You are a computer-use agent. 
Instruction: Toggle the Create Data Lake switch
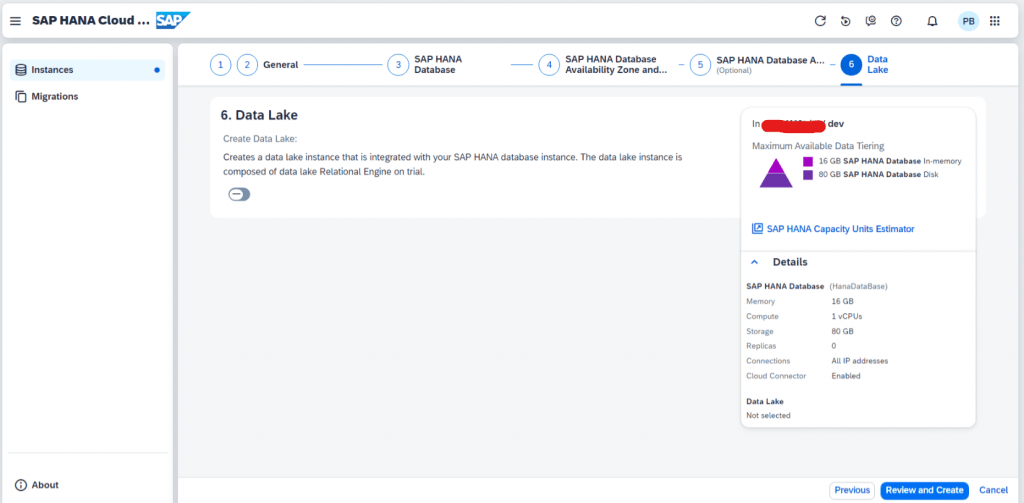click(x=239, y=194)
